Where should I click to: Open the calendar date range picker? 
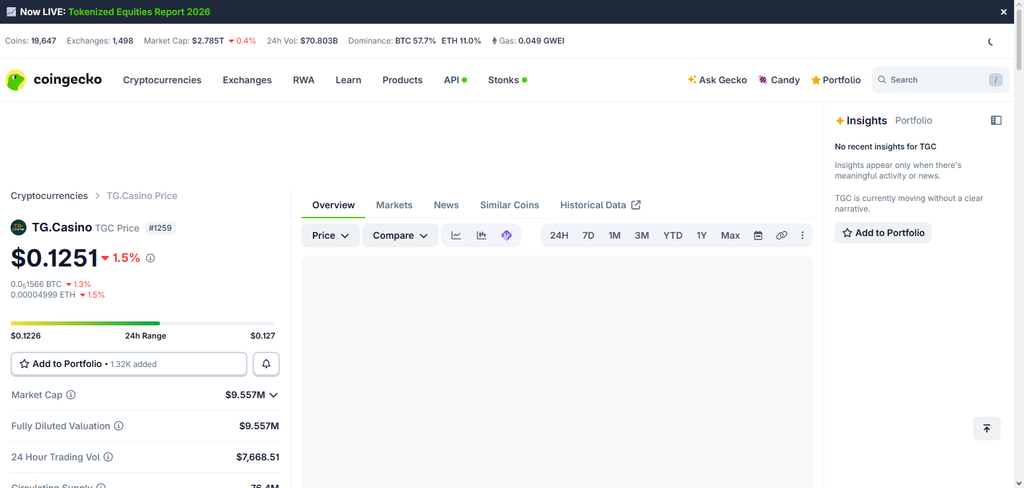point(758,235)
